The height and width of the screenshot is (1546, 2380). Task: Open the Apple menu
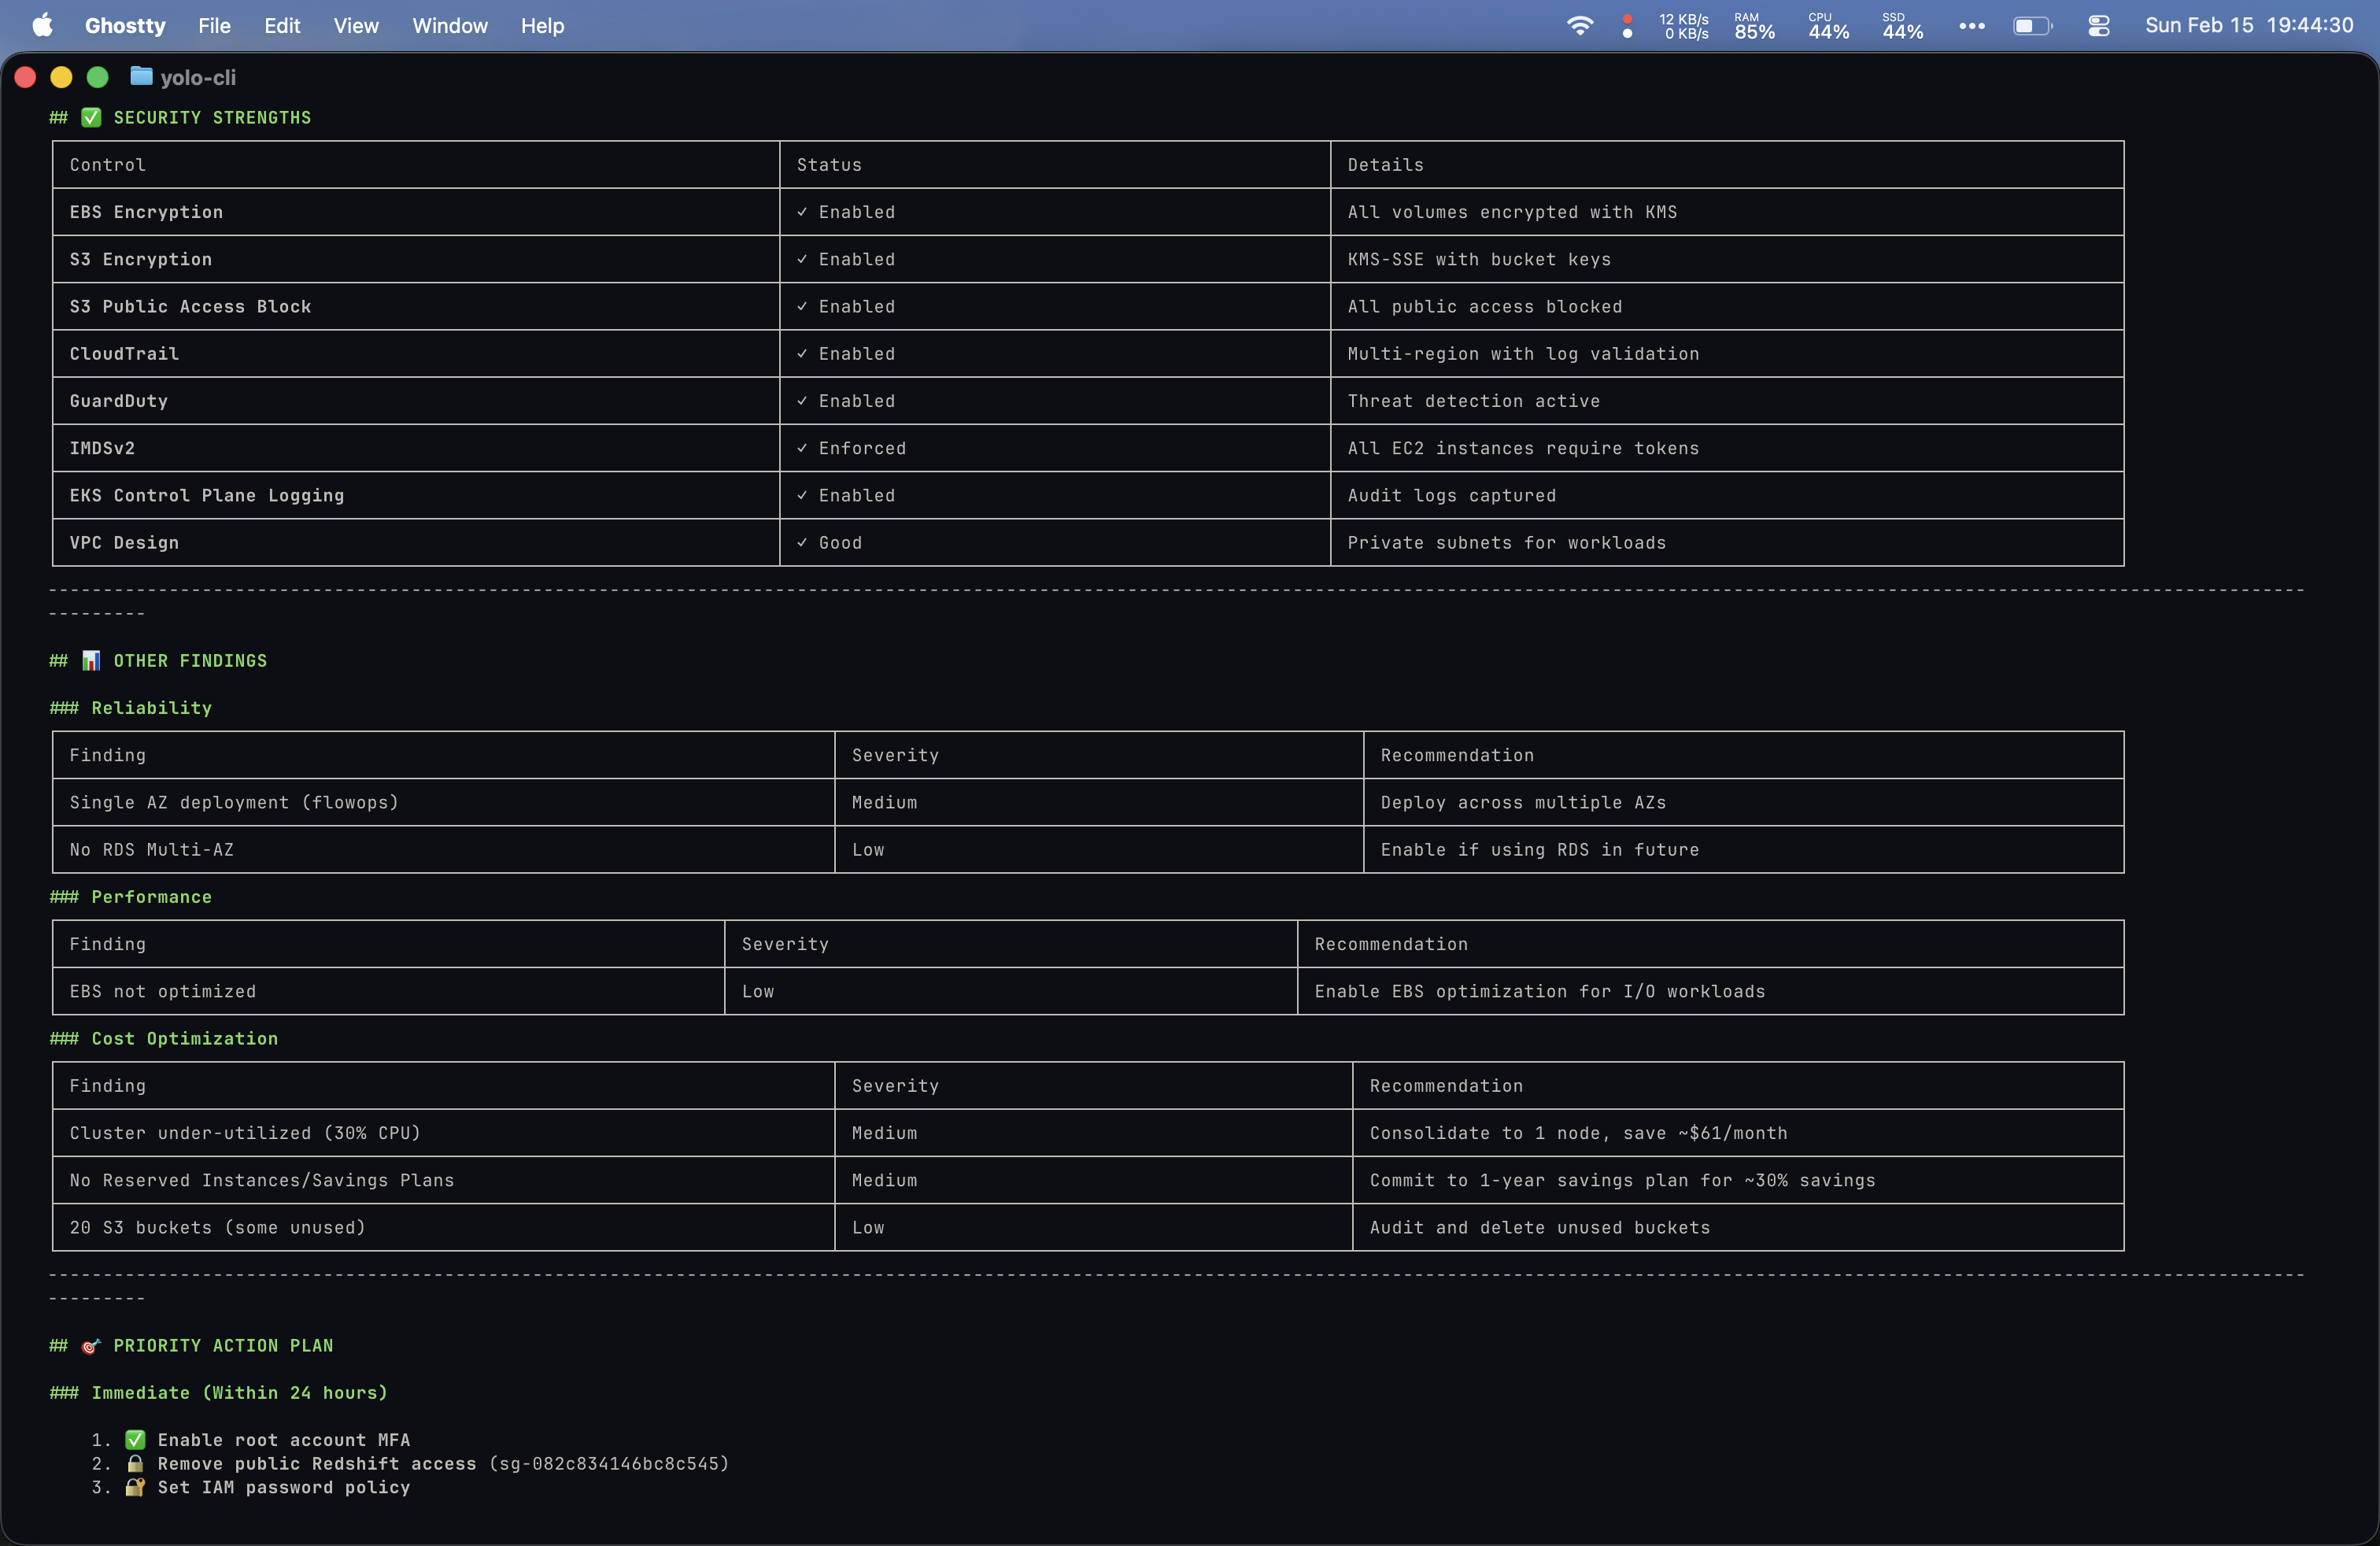tap(42, 25)
